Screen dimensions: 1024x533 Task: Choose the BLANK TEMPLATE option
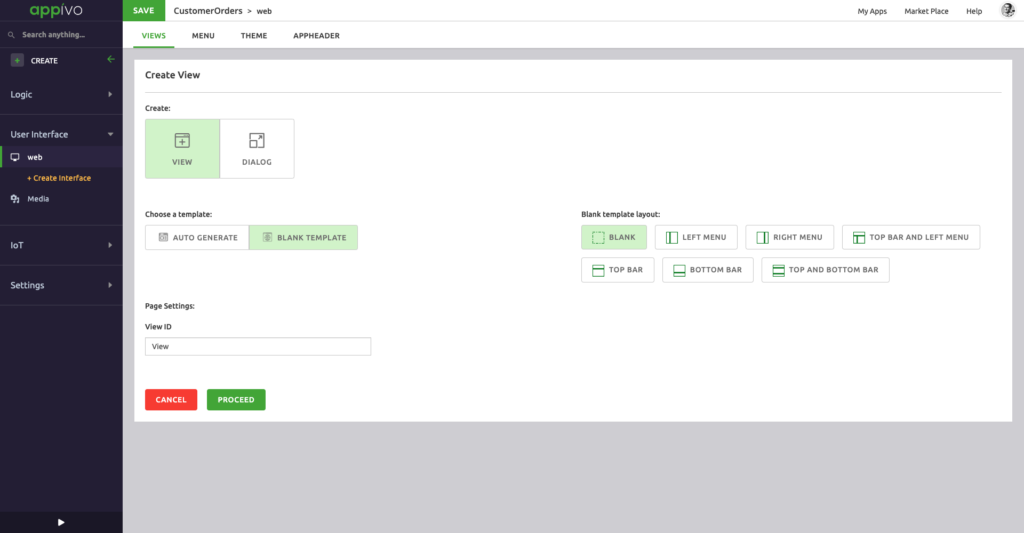pyautogui.click(x=304, y=237)
